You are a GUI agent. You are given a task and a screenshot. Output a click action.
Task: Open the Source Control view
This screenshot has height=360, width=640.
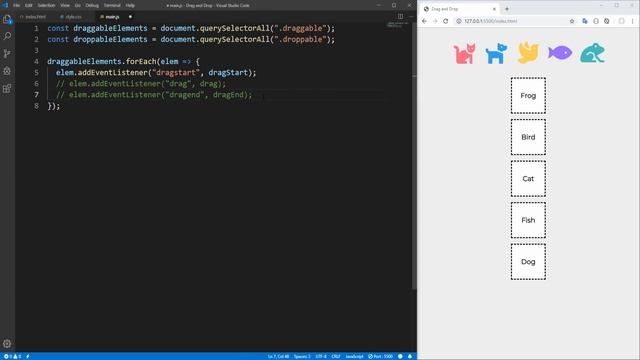[x=7, y=53]
